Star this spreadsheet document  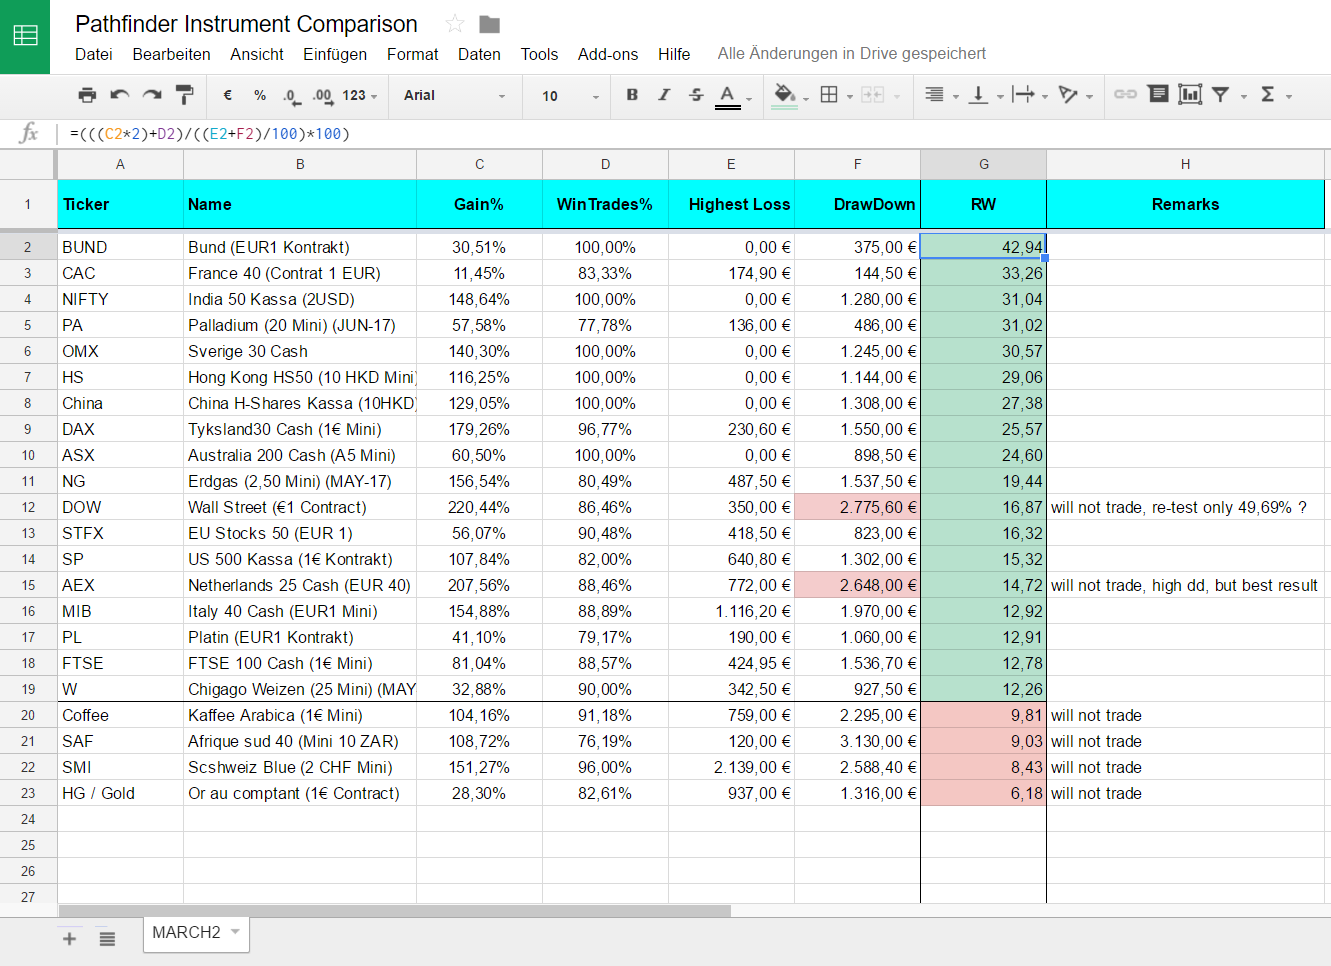pyautogui.click(x=455, y=24)
